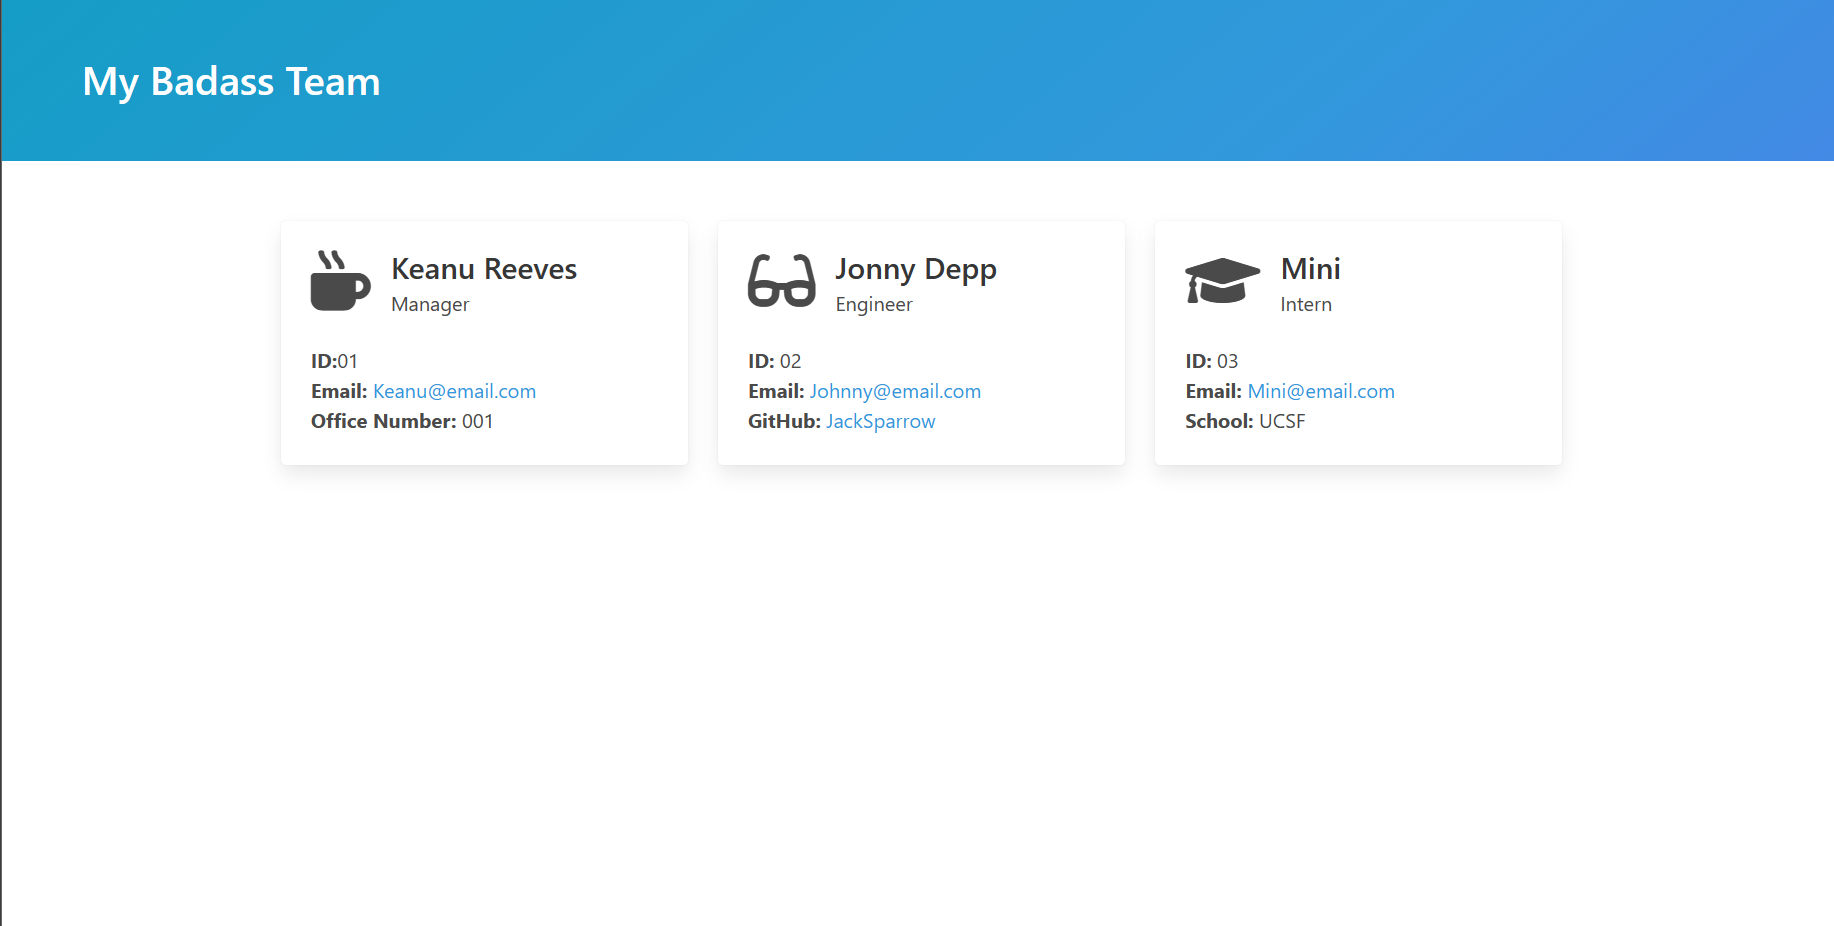This screenshot has height=926, width=1834.
Task: Click the coffee mug icon on Keanu's card
Action: pyautogui.click(x=340, y=283)
